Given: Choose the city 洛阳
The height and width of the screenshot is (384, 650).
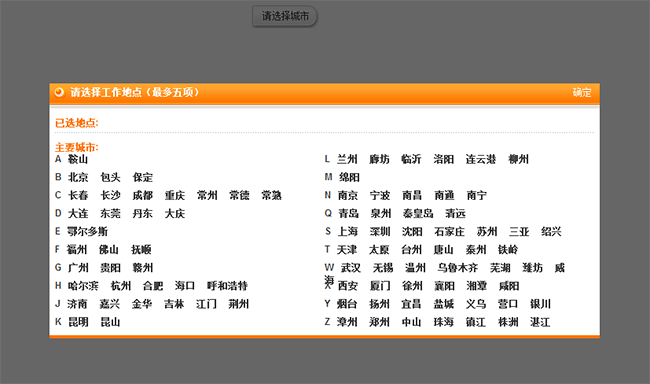Looking at the screenshot, I should [x=444, y=159].
